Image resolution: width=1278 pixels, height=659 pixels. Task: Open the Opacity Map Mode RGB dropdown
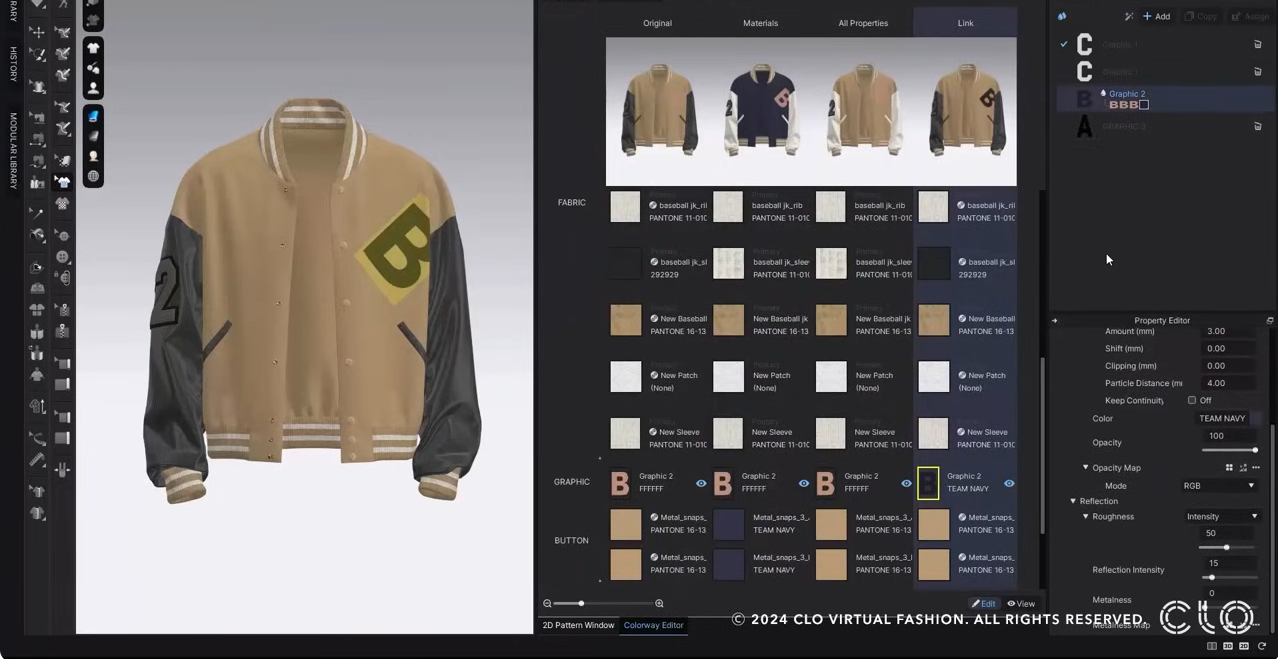(1218, 486)
